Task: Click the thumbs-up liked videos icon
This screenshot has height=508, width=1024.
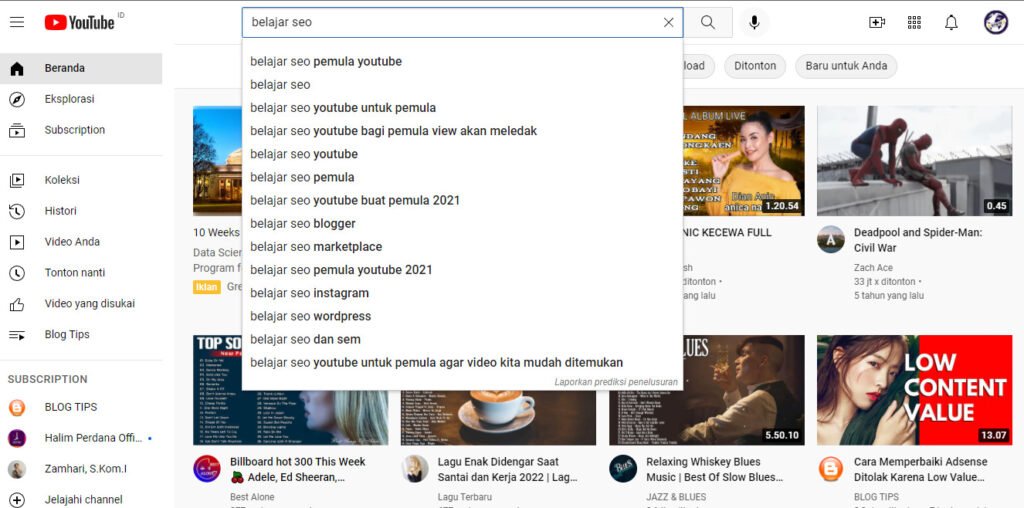Action: 17,304
